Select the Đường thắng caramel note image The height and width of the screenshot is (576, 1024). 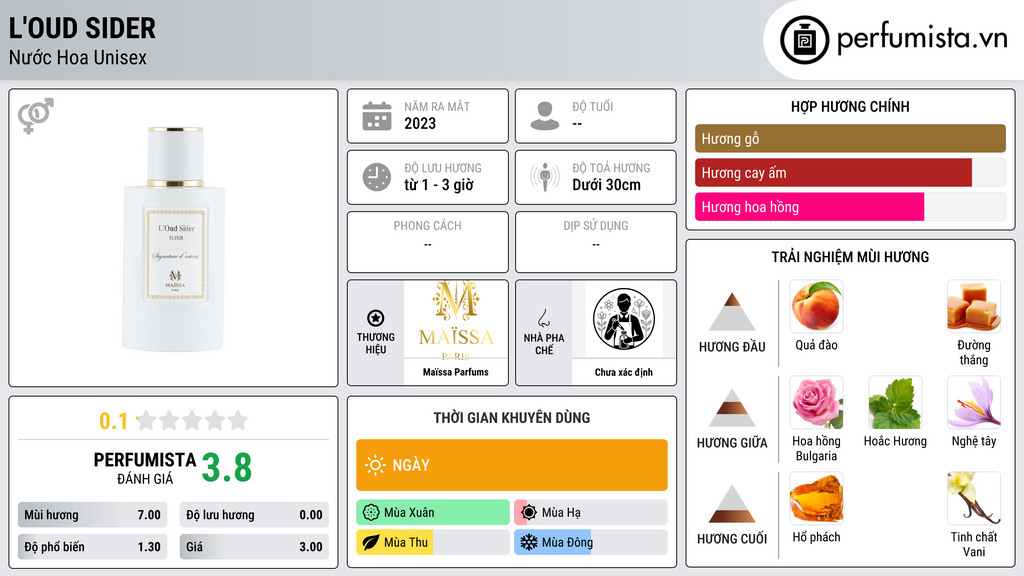pyautogui.click(x=974, y=306)
